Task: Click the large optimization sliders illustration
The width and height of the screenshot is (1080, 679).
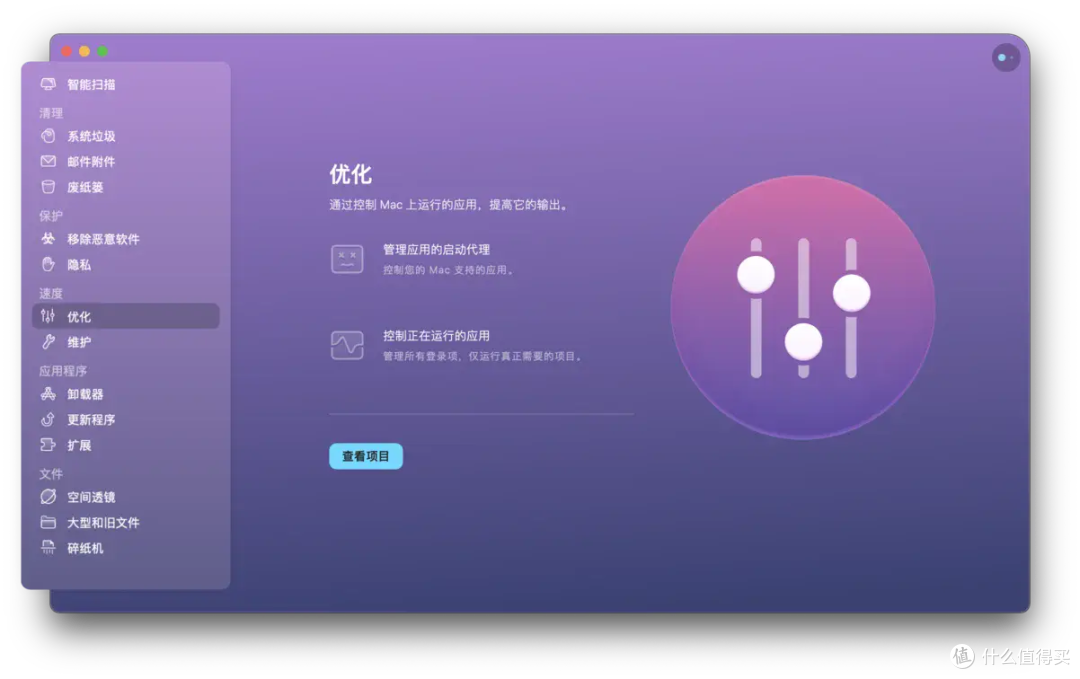Action: (803, 307)
